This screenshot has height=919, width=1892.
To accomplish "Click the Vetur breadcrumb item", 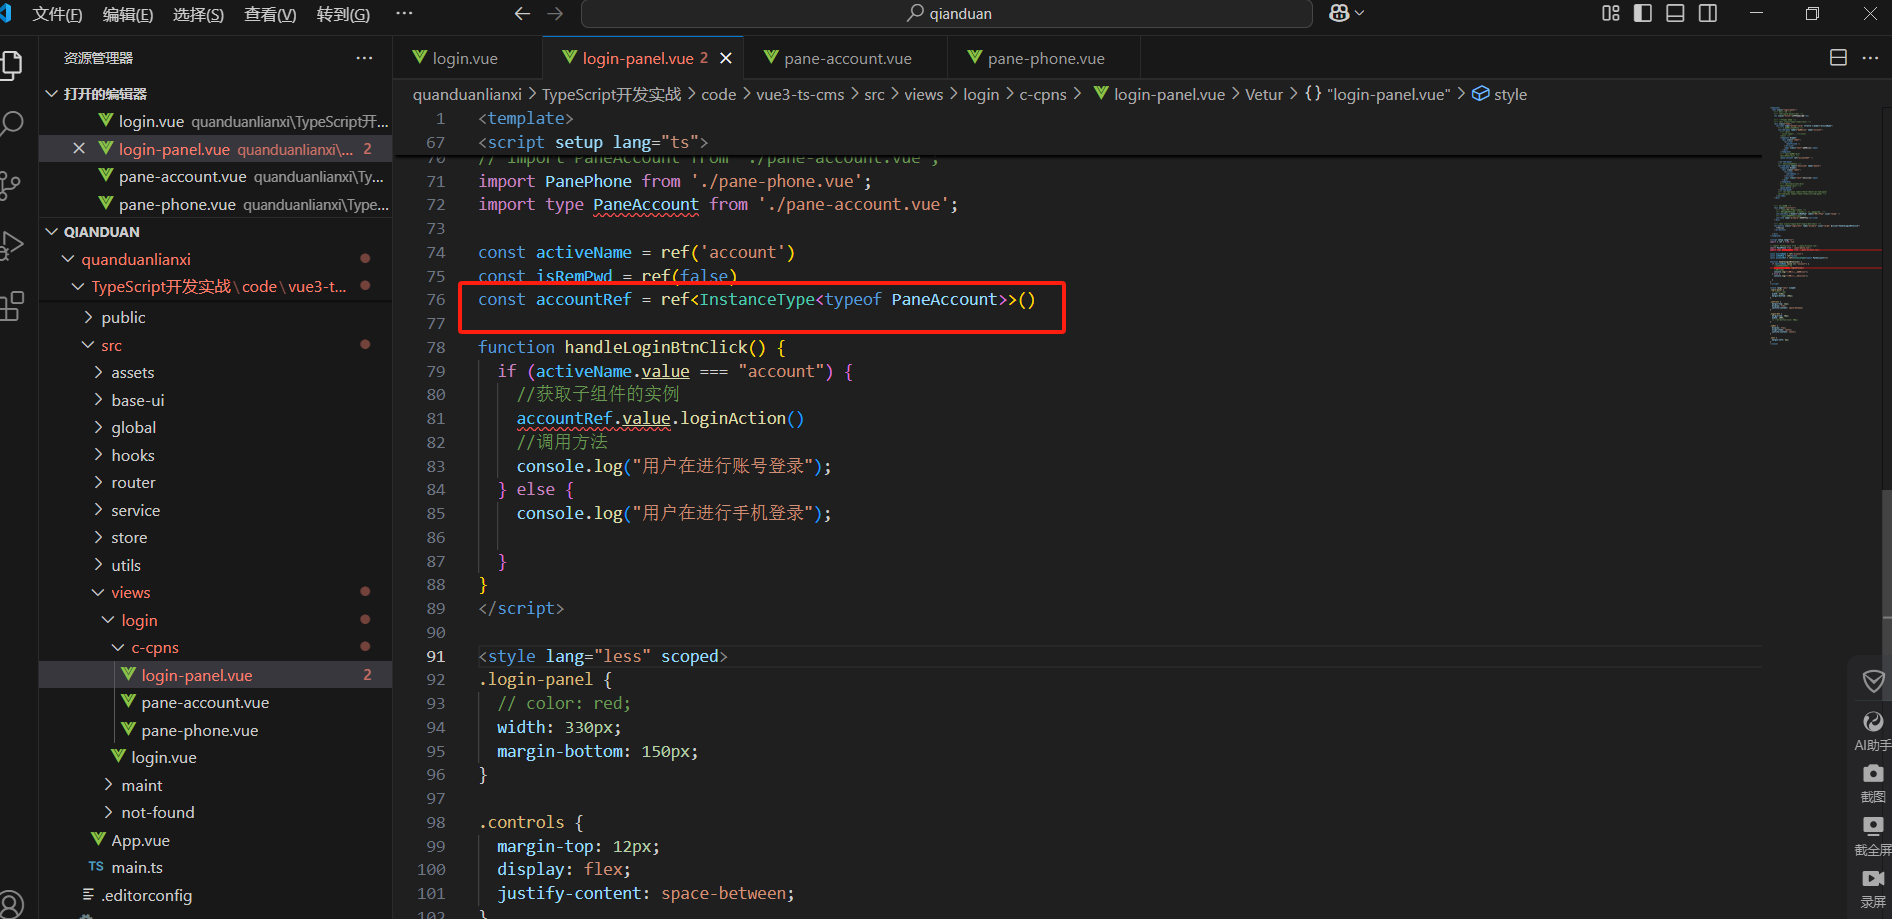I will coord(1263,94).
